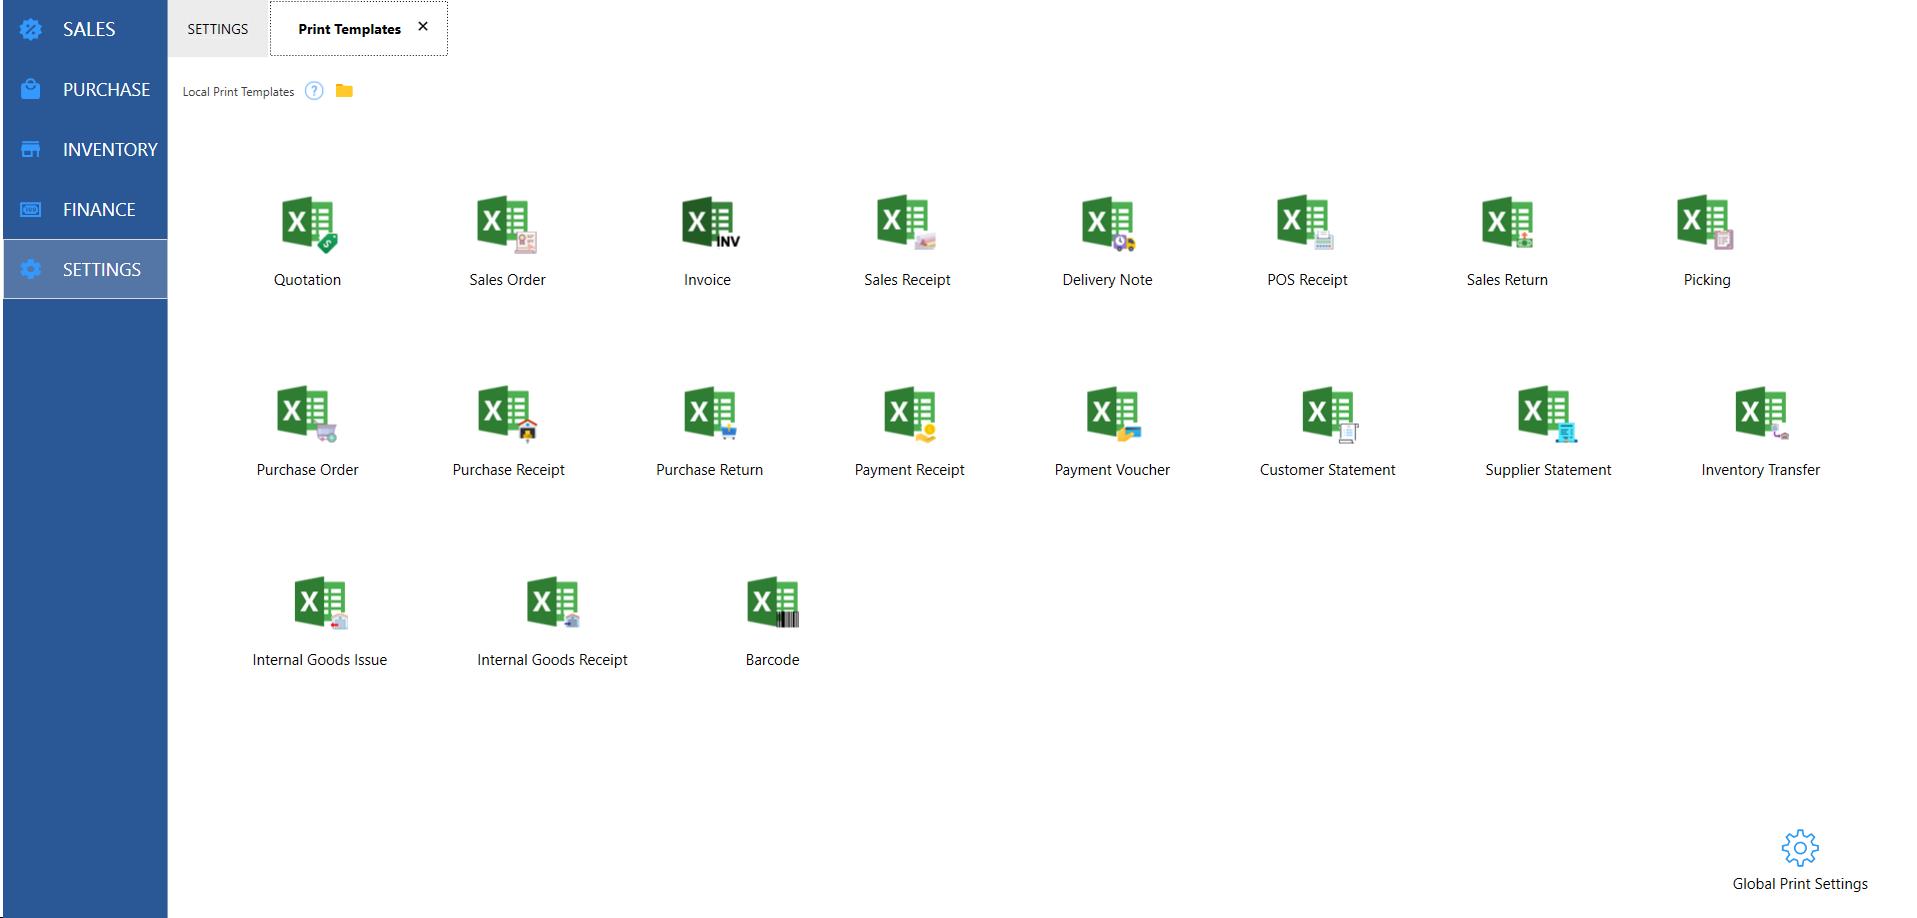1917x918 pixels.
Task: Select the Invoice template icon
Action: coord(709,224)
